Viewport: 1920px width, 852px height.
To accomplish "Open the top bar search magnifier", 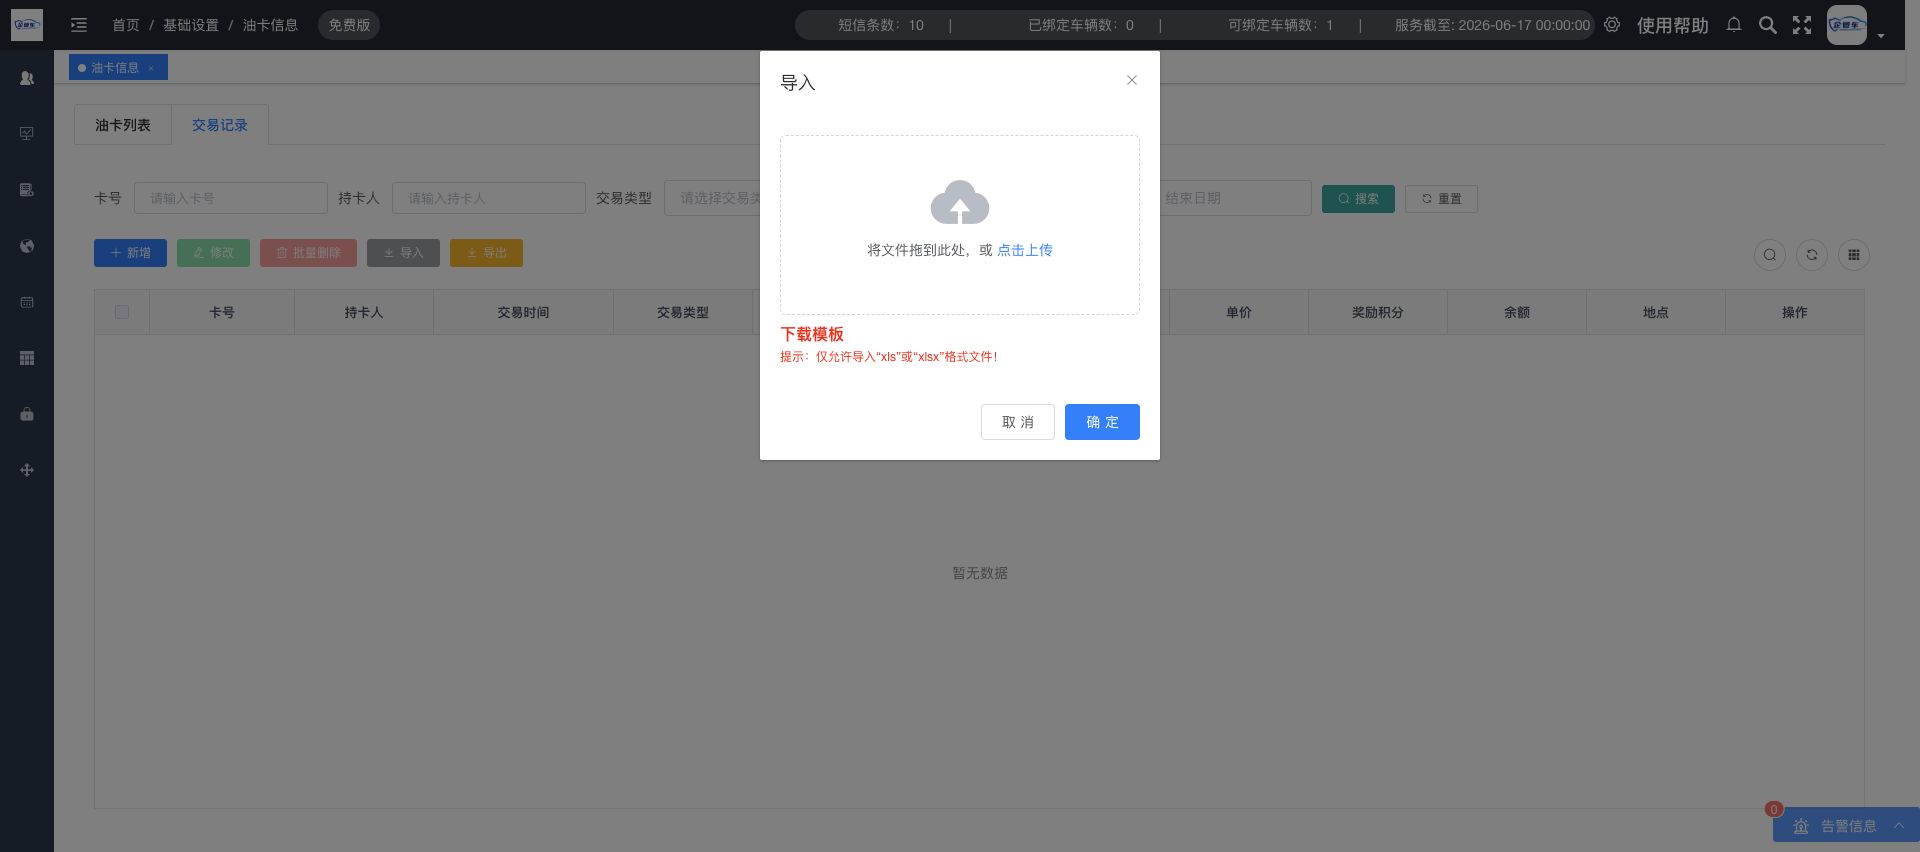I will click(x=1768, y=25).
